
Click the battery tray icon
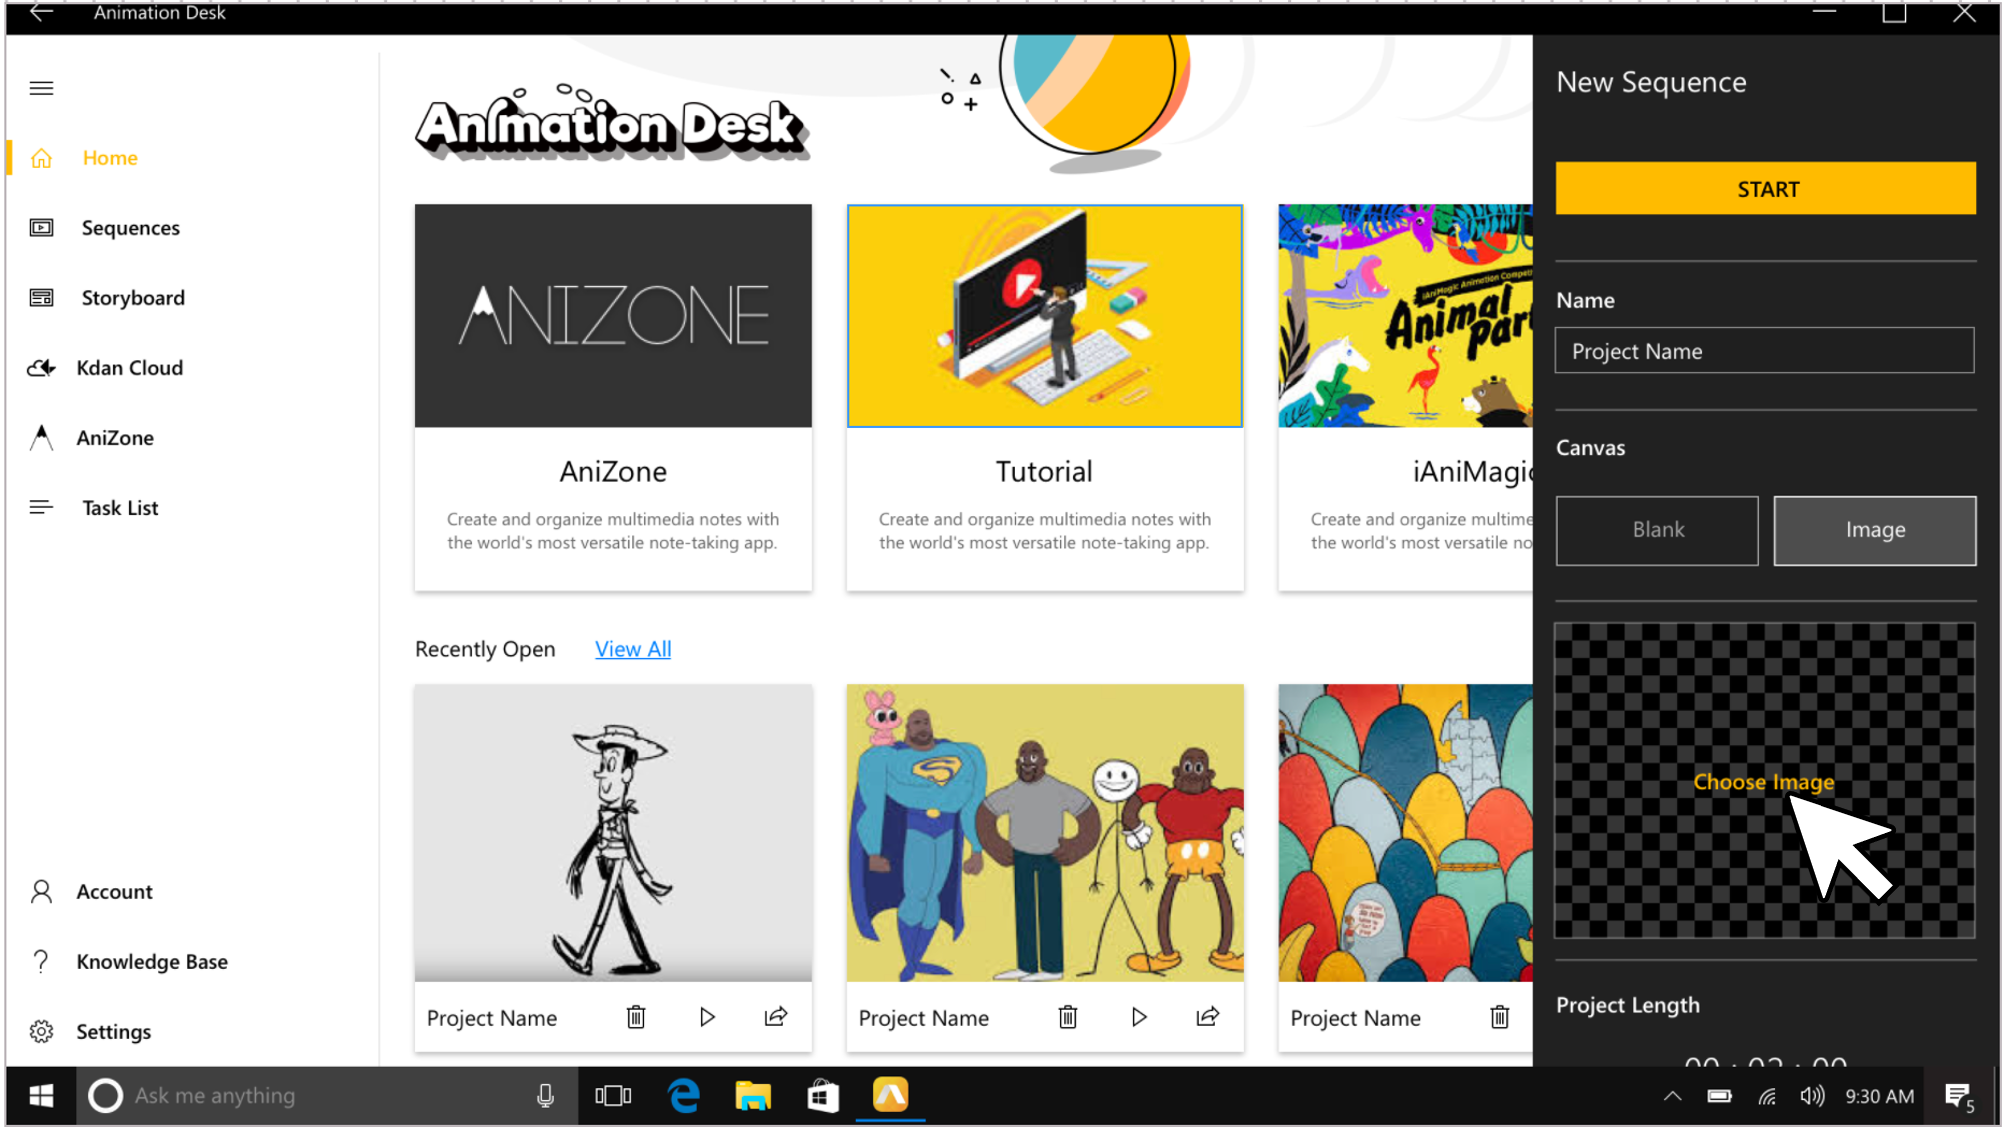pos(1719,1096)
